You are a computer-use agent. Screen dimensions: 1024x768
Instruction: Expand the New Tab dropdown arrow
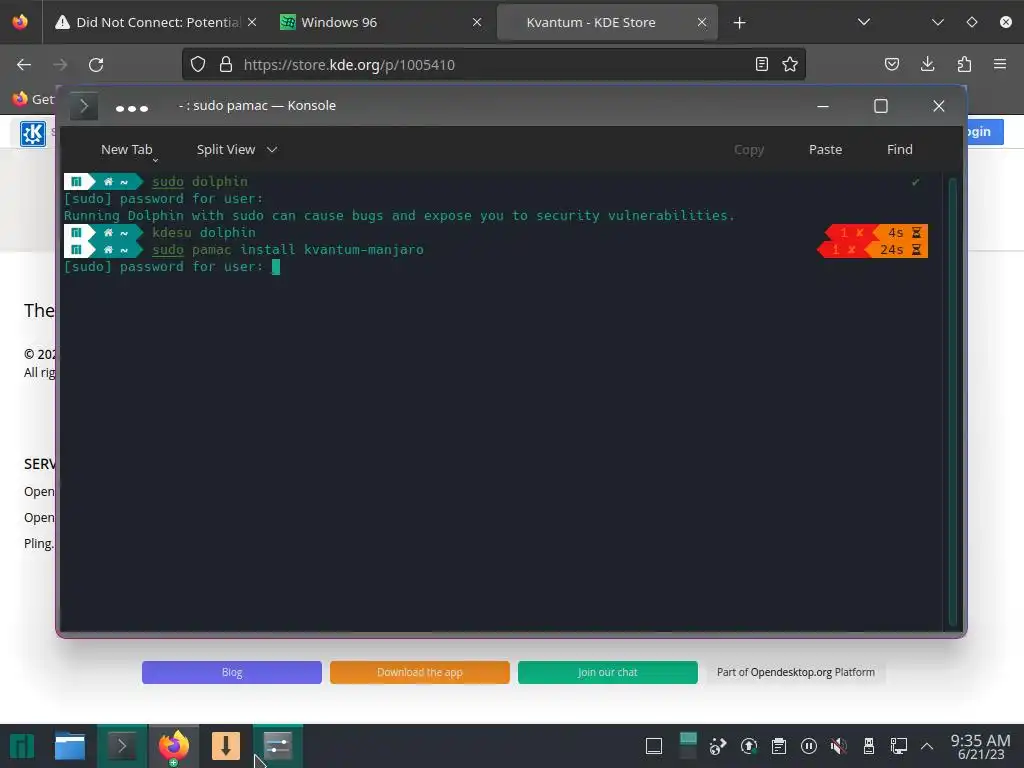pos(155,160)
